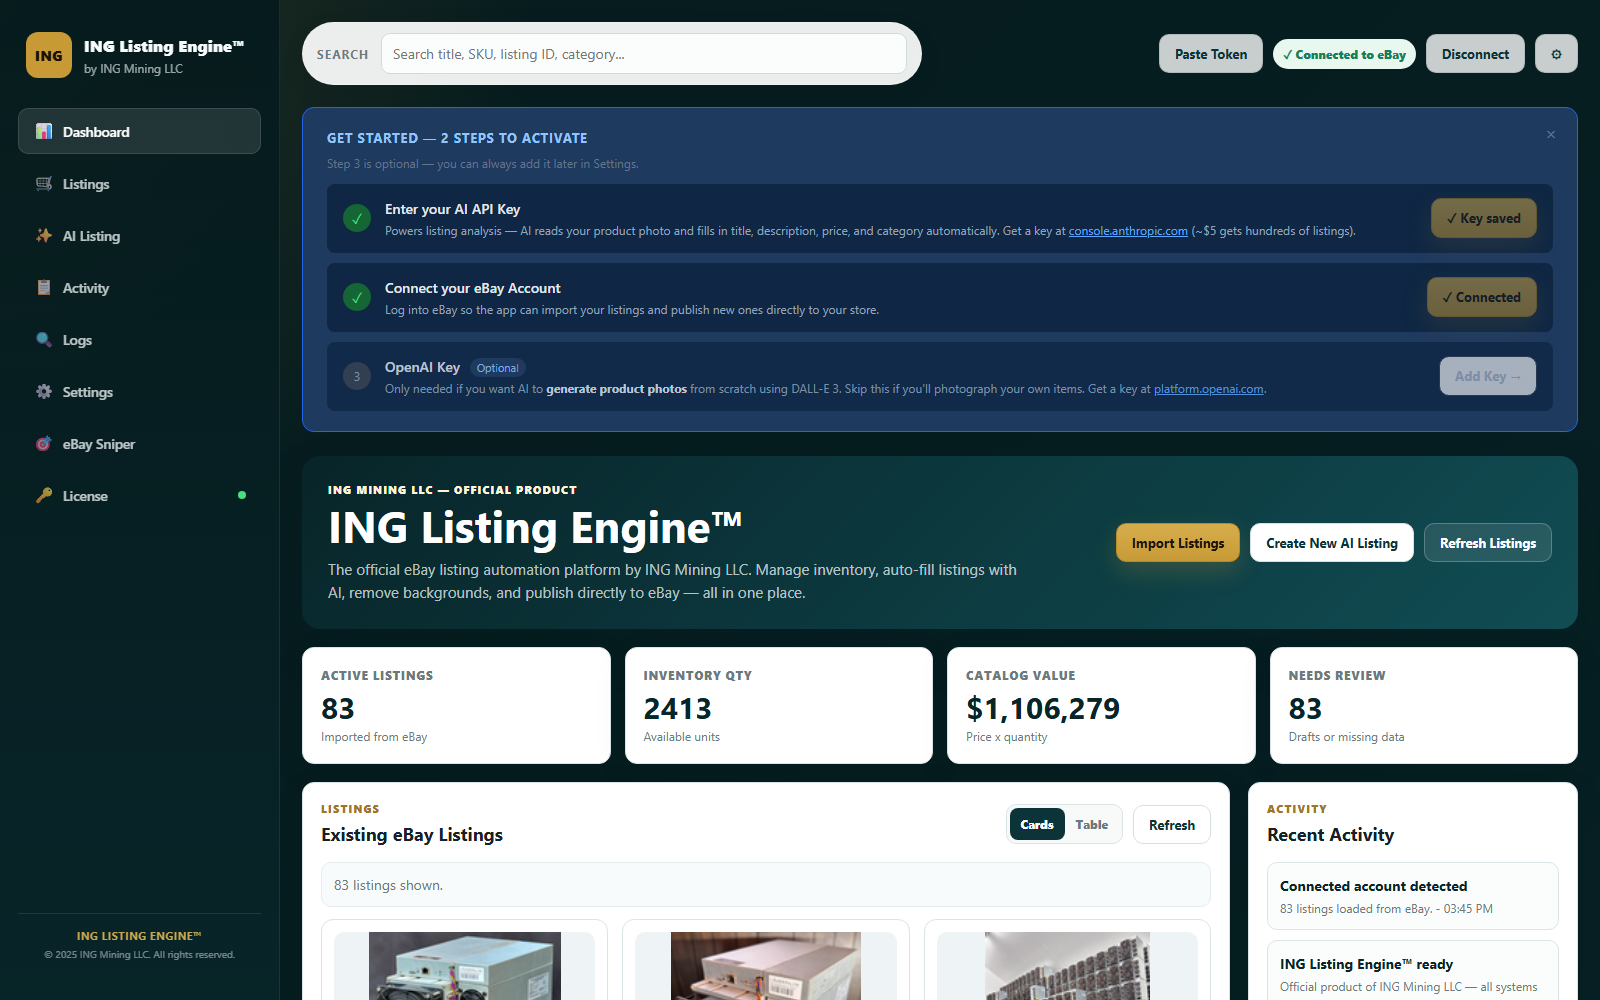Screen dimensions: 1600x1000
Task: Click 'Connected account detected' activity entry
Action: (1413, 896)
